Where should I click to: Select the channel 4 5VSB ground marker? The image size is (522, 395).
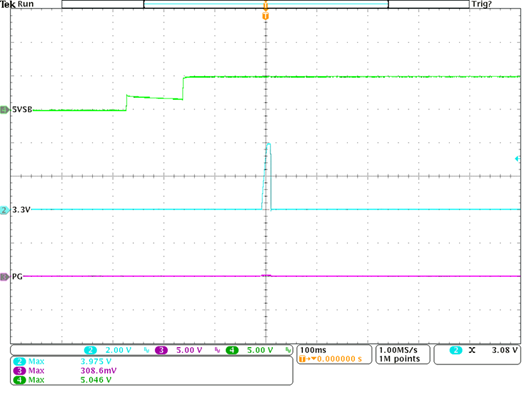click(x=5, y=109)
